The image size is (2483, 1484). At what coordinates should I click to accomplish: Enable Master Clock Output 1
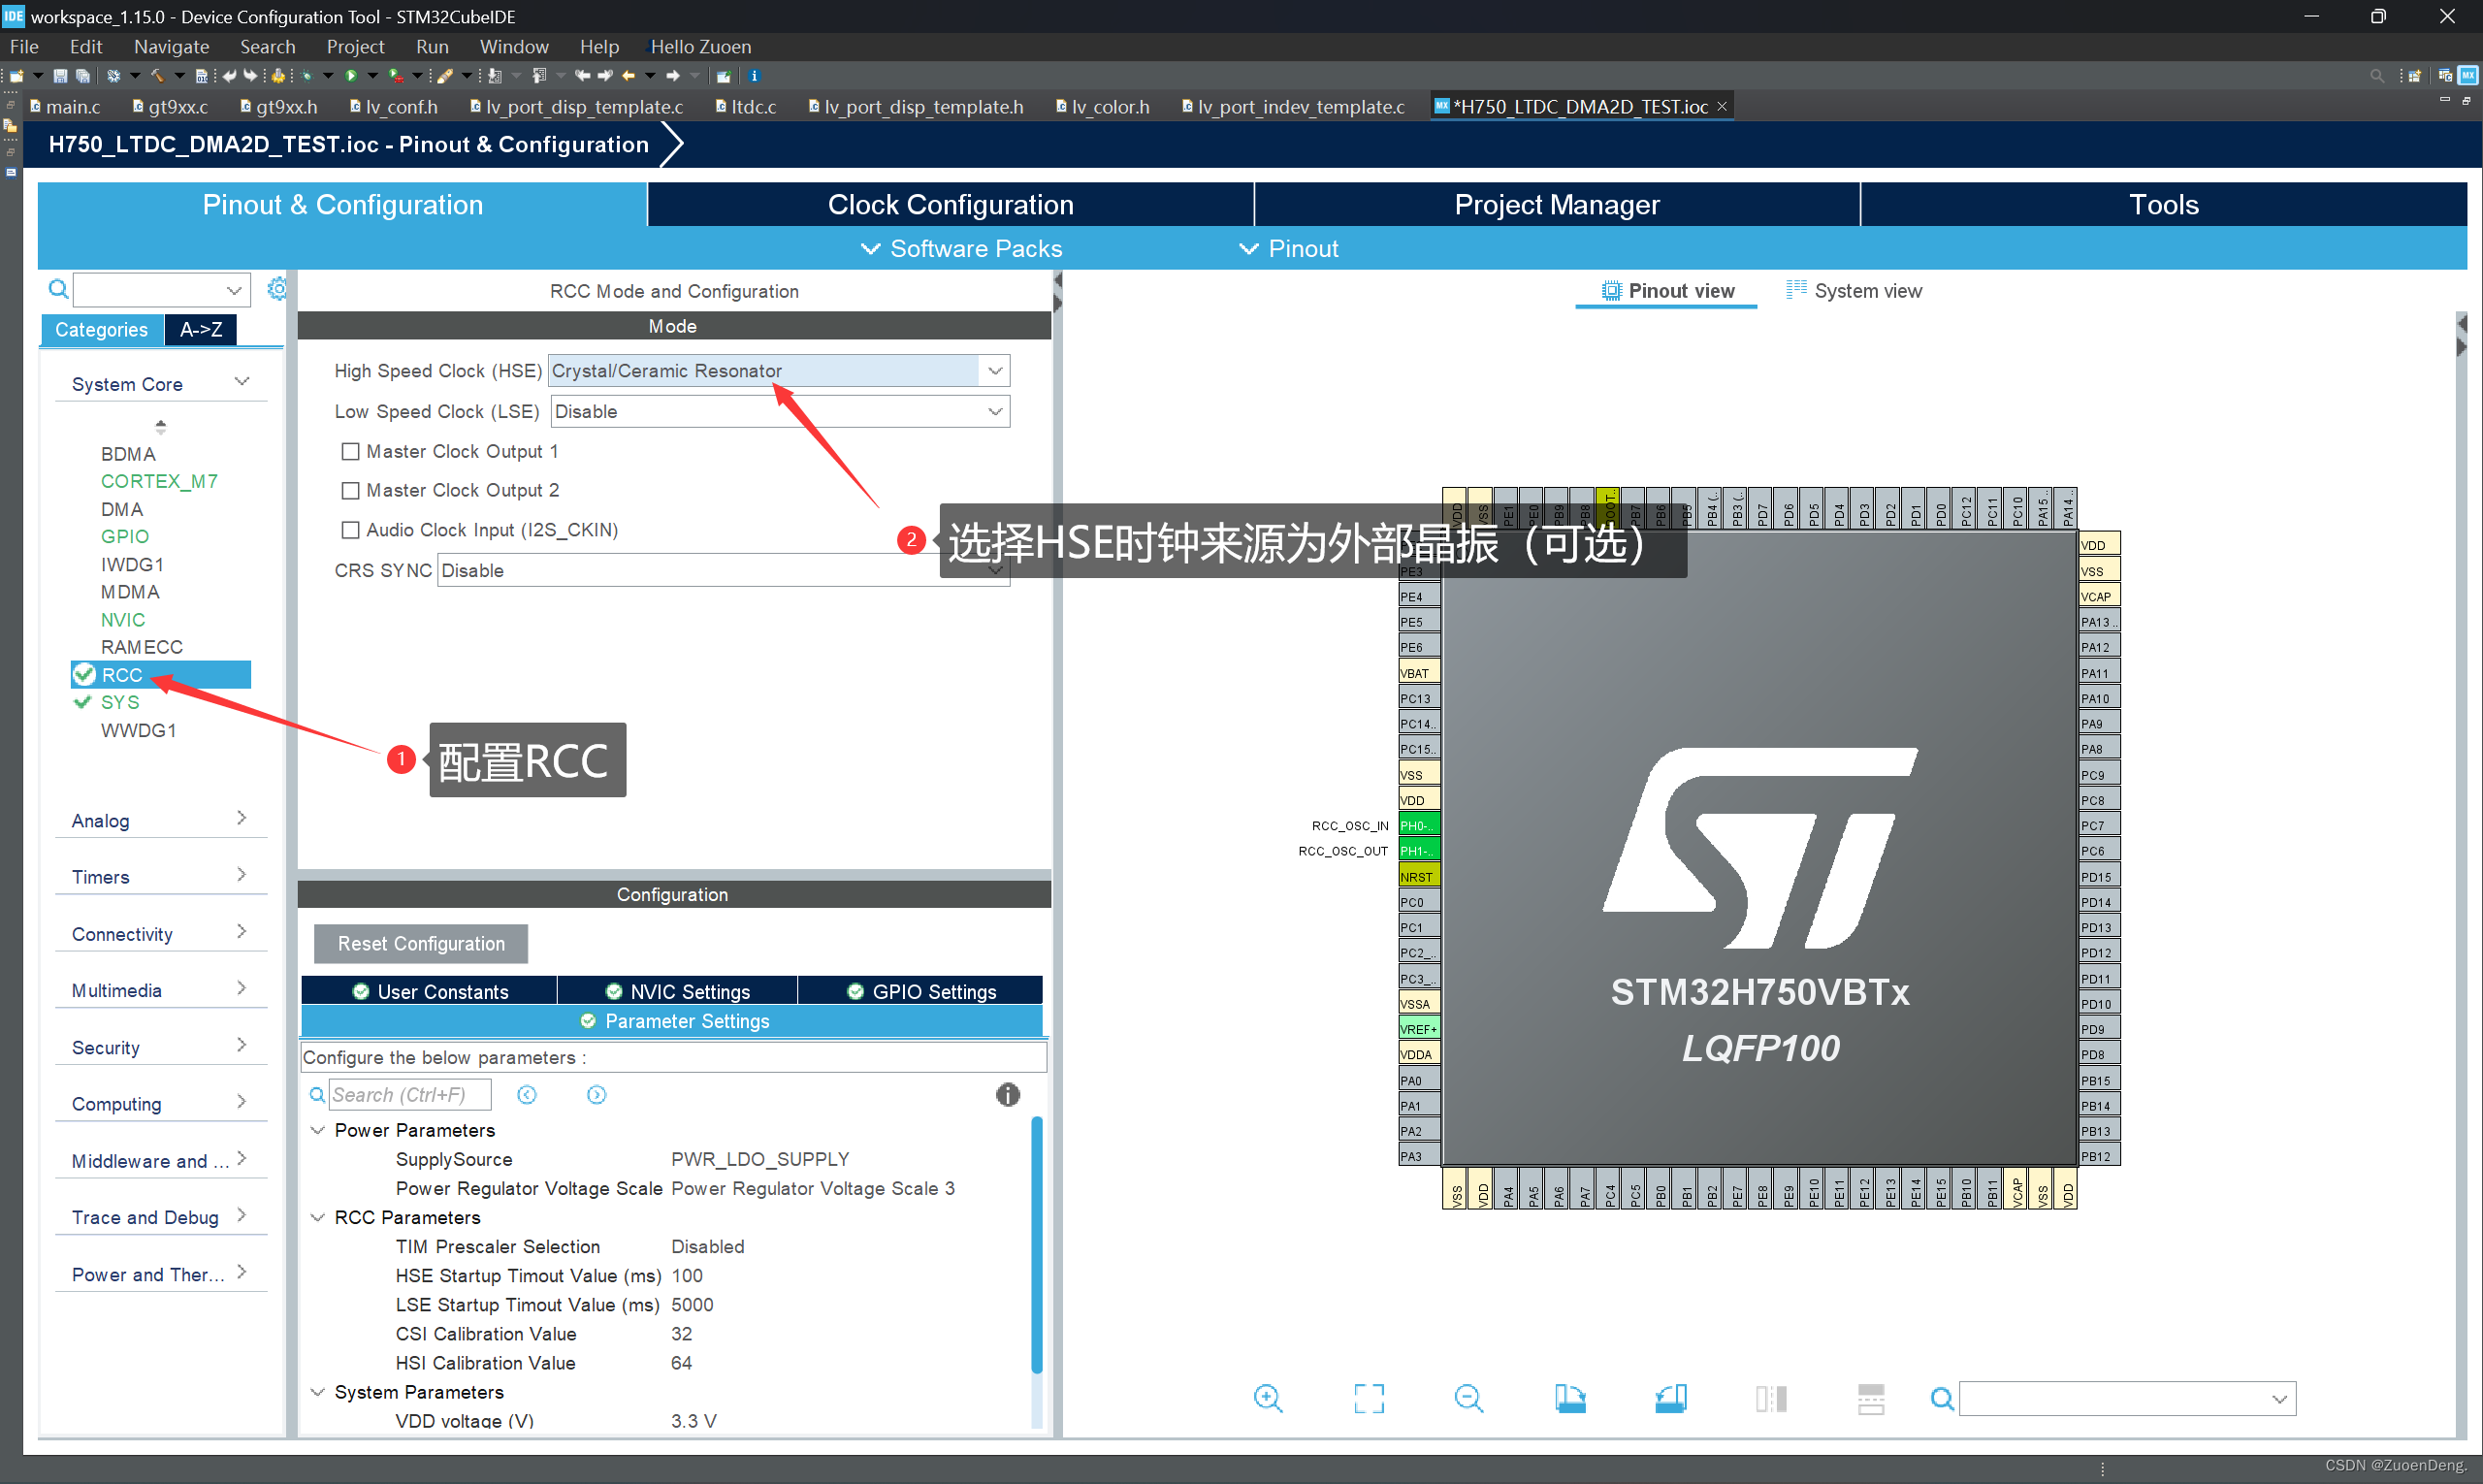tap(350, 452)
